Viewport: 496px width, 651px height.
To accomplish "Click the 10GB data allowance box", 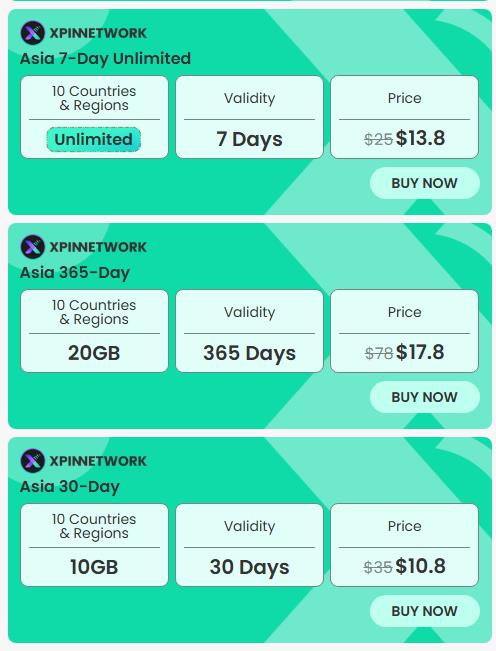I will point(94,545).
